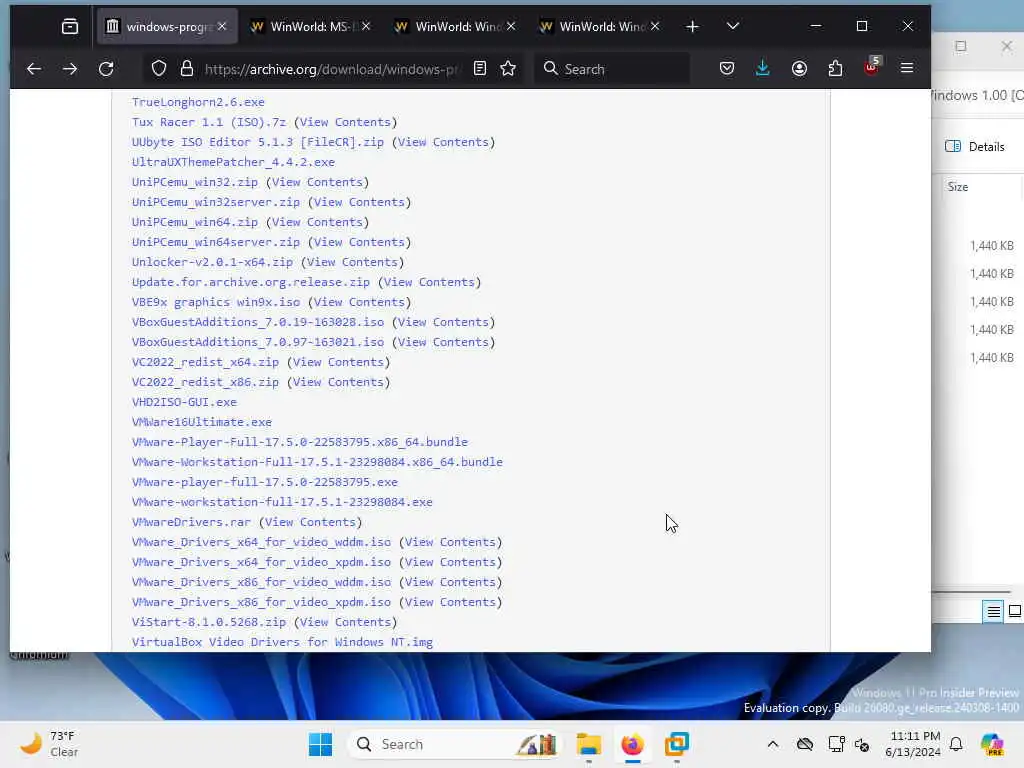Open VMware_Drivers_x86_for_video_xpdm.iso link

click(261, 602)
